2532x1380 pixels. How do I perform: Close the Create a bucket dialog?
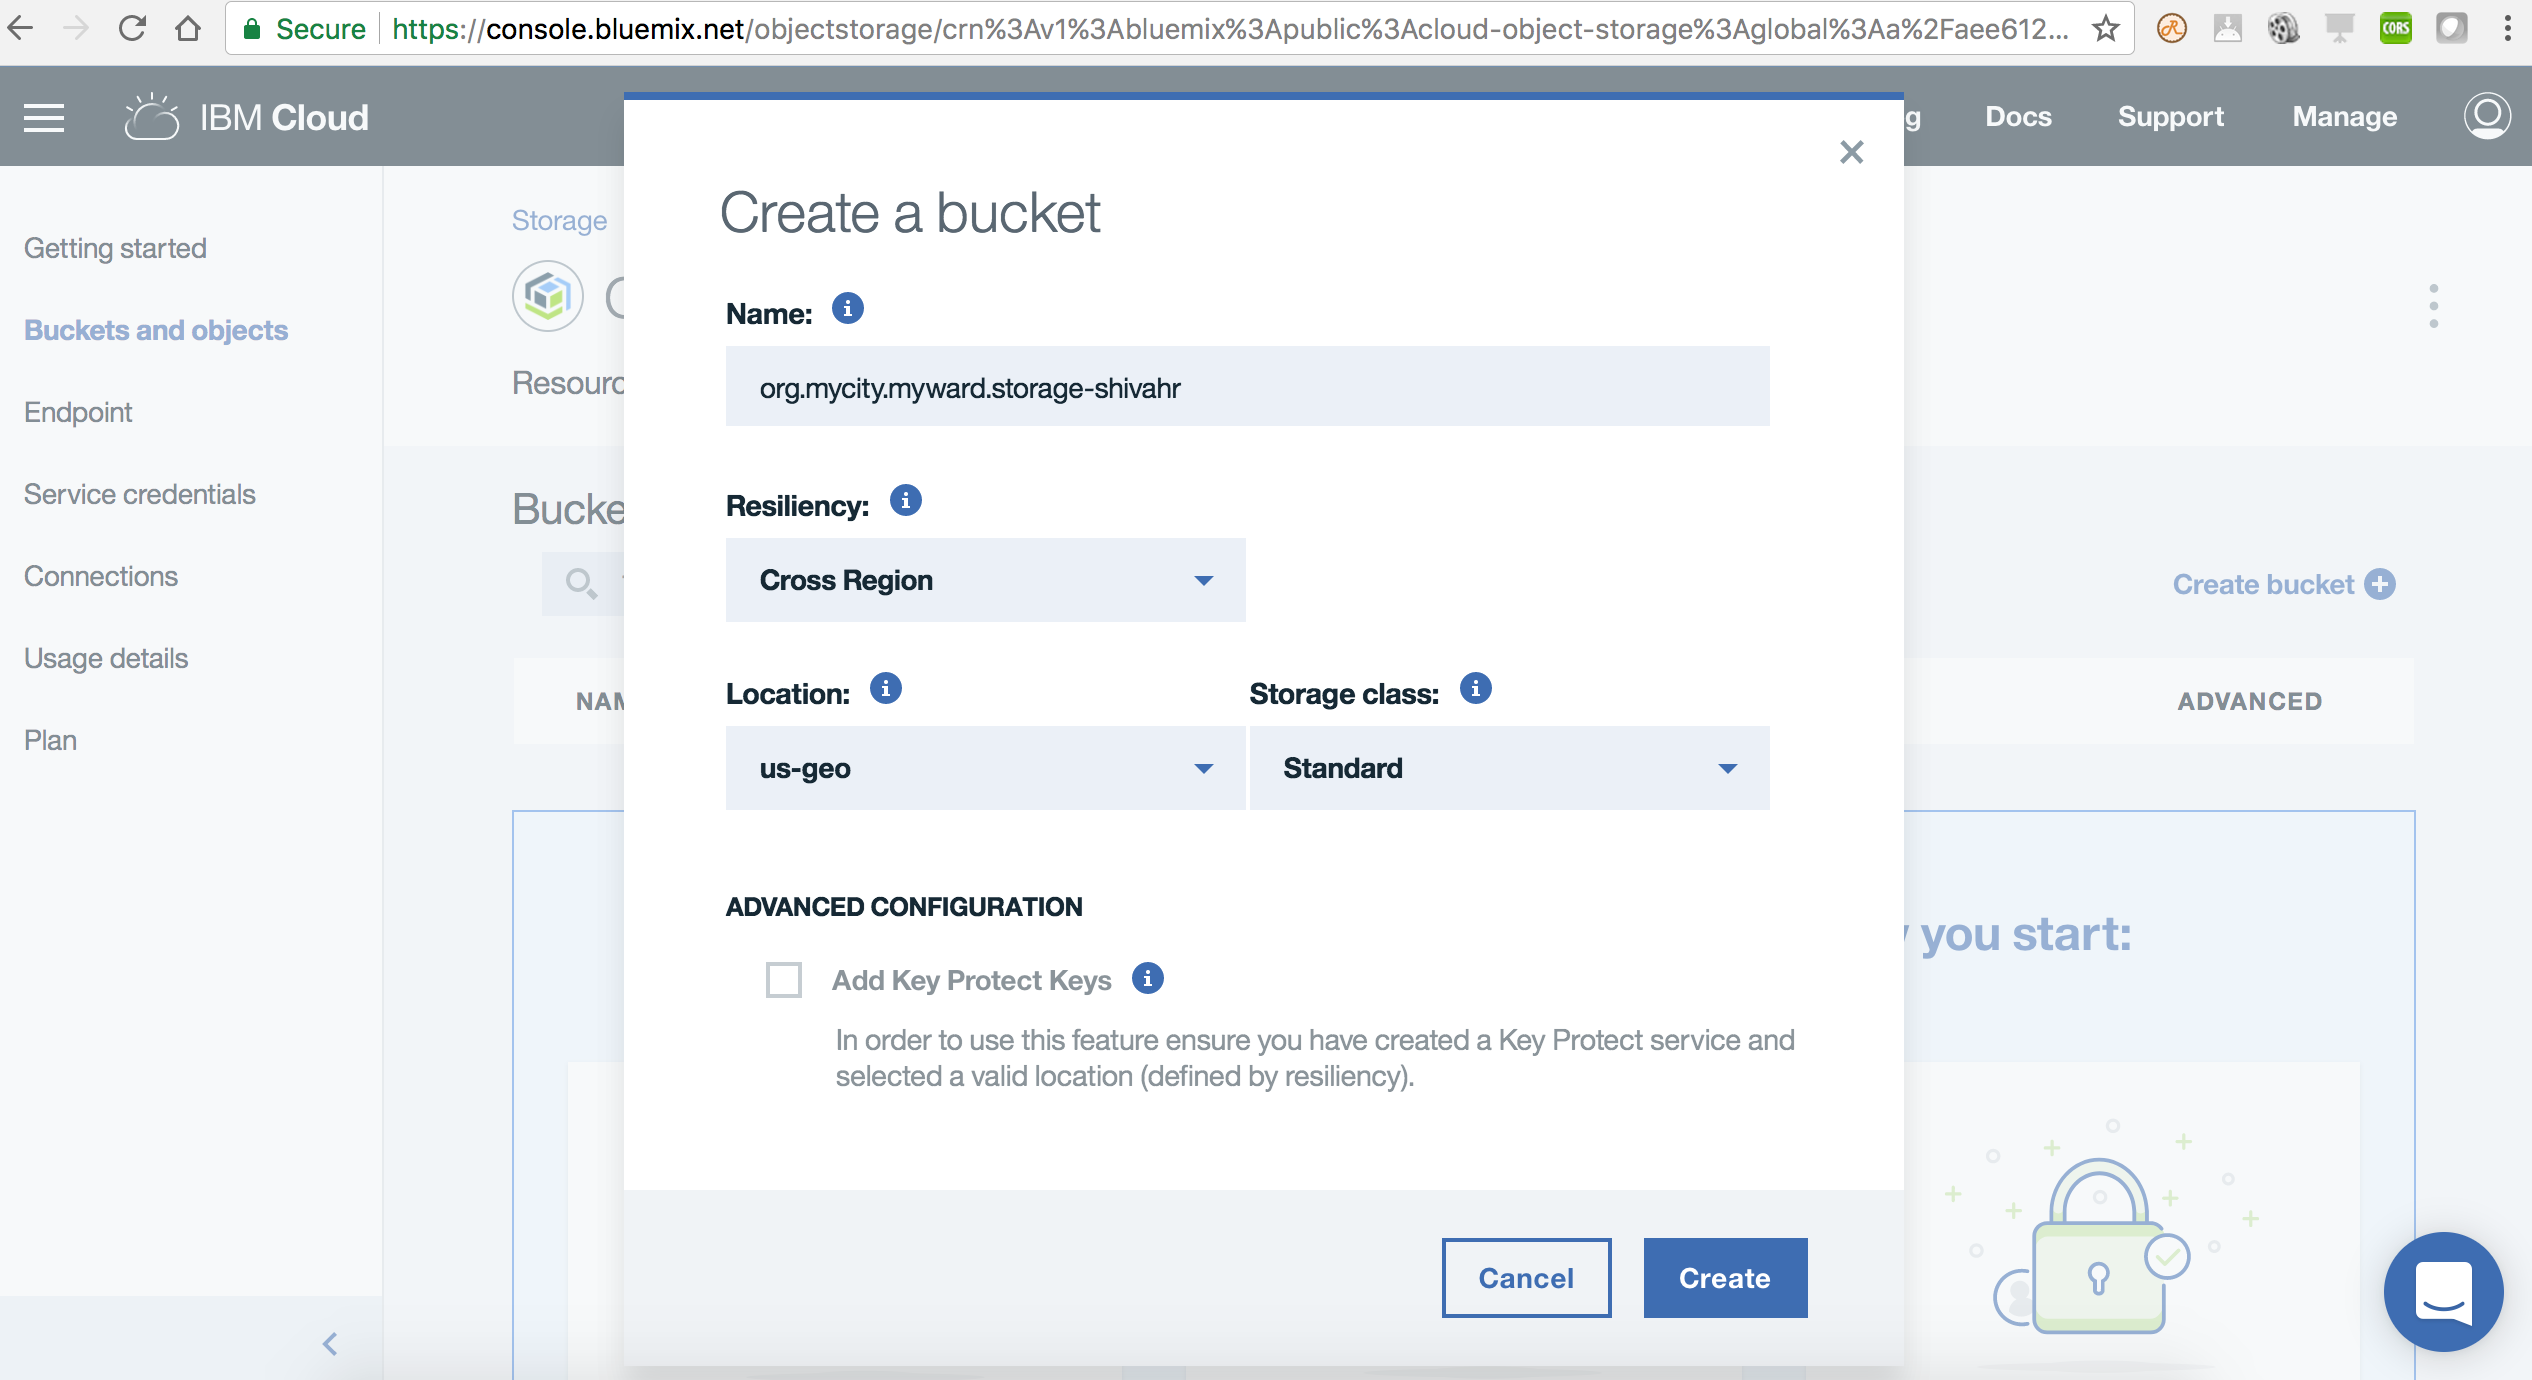[1851, 152]
